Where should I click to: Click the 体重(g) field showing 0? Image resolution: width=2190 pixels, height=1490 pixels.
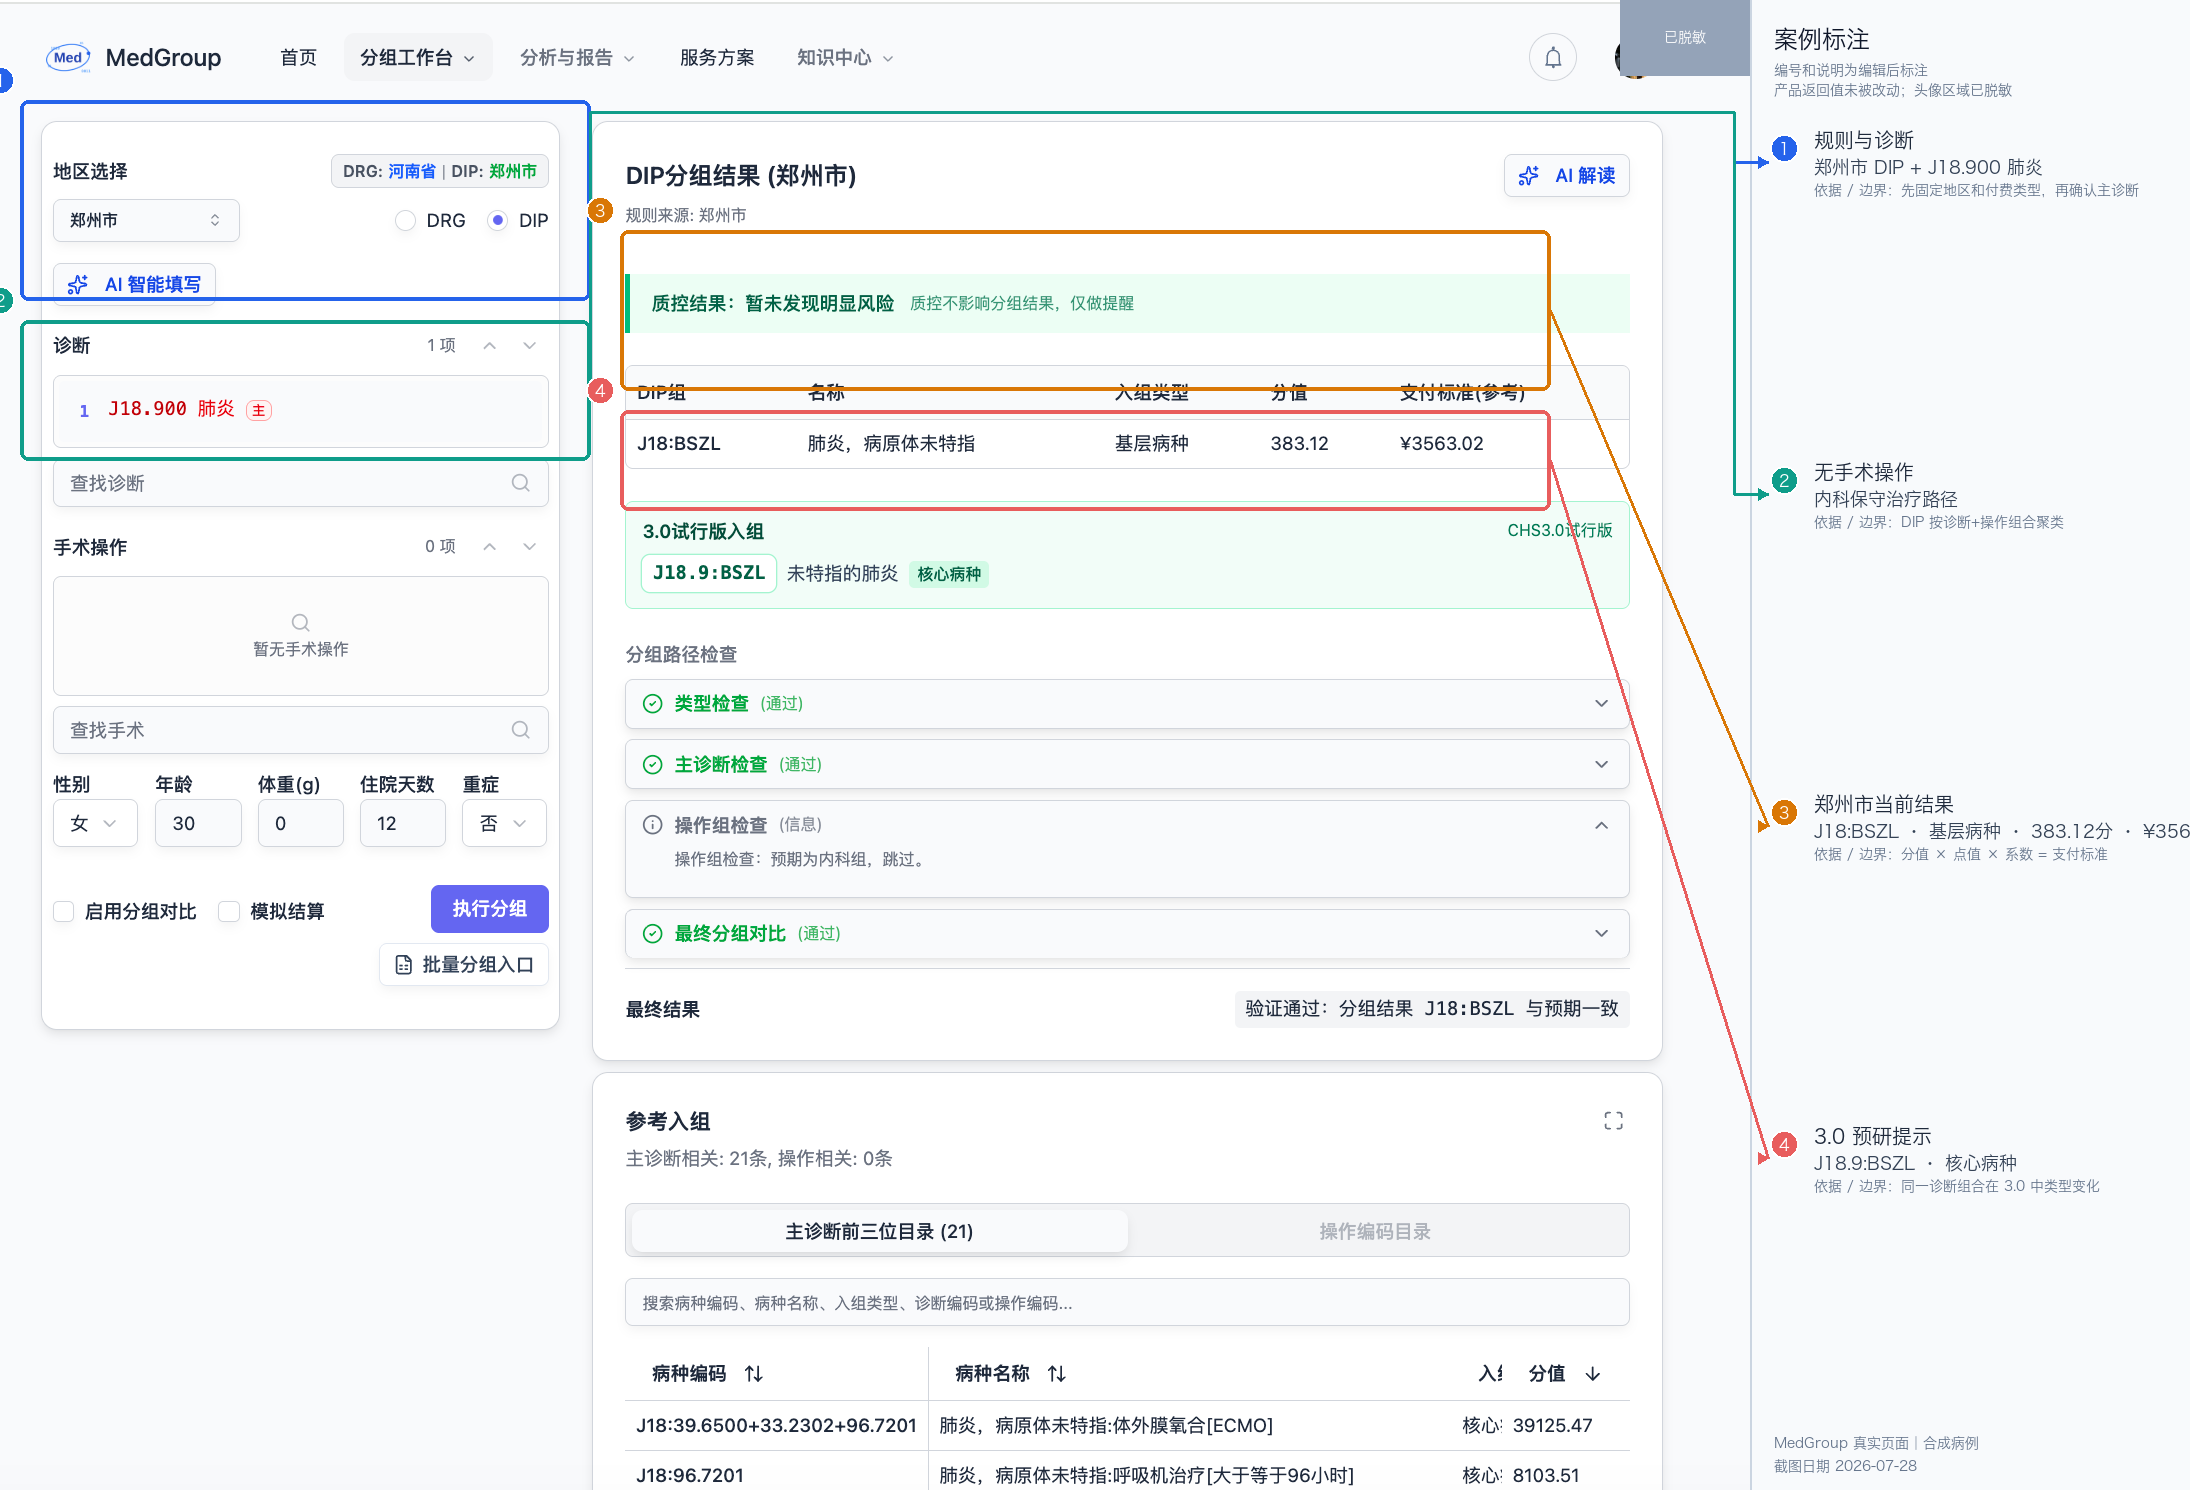[x=300, y=824]
